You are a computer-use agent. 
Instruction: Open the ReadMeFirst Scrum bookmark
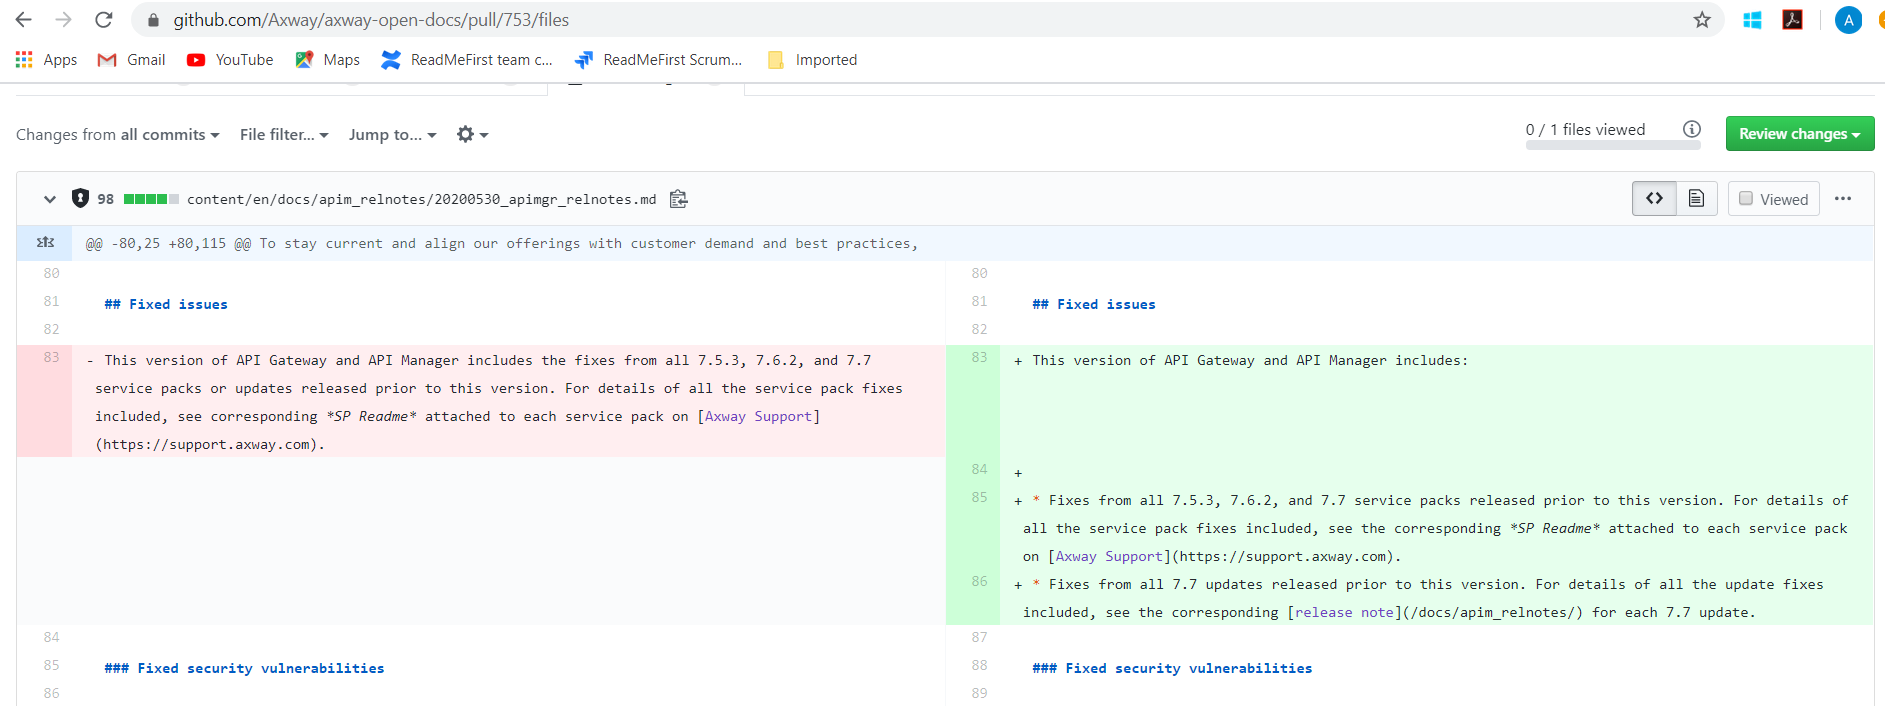point(658,60)
